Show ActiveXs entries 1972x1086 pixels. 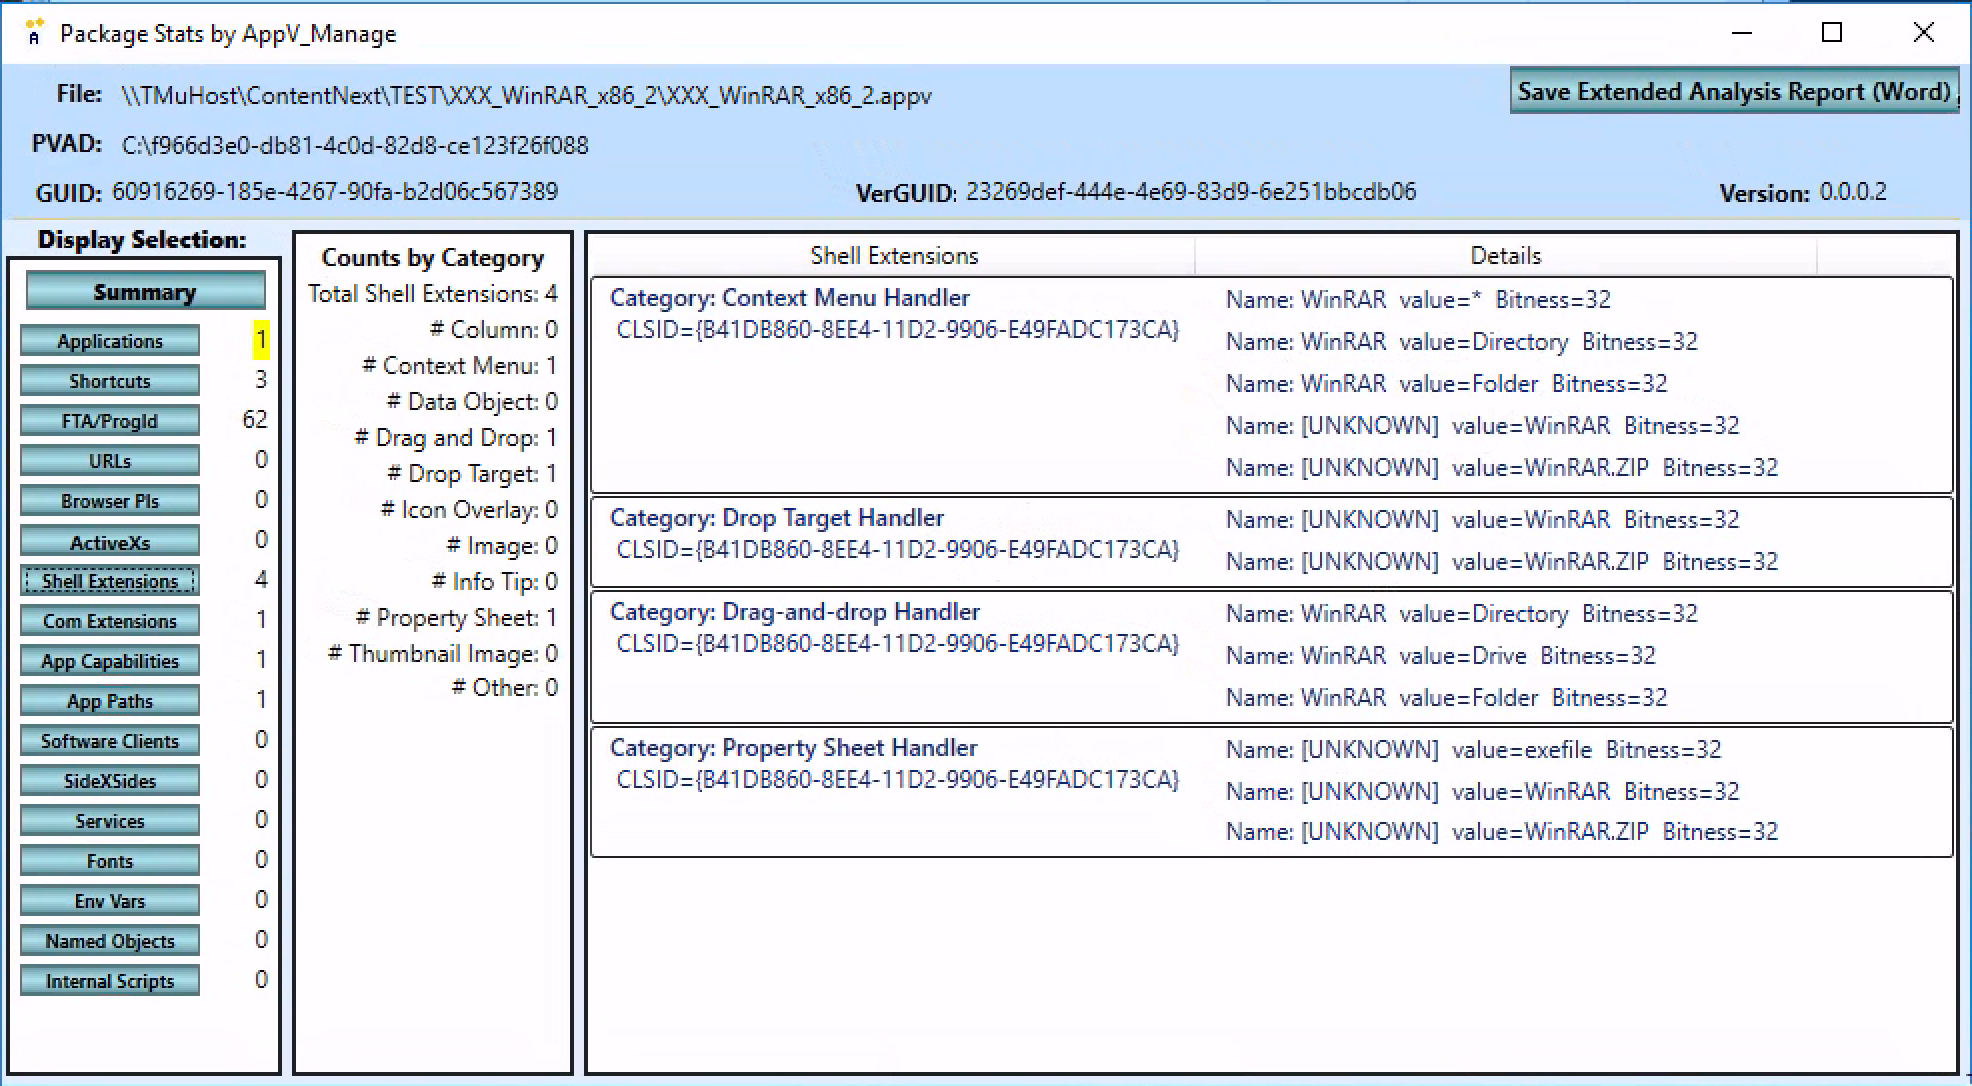[110, 542]
